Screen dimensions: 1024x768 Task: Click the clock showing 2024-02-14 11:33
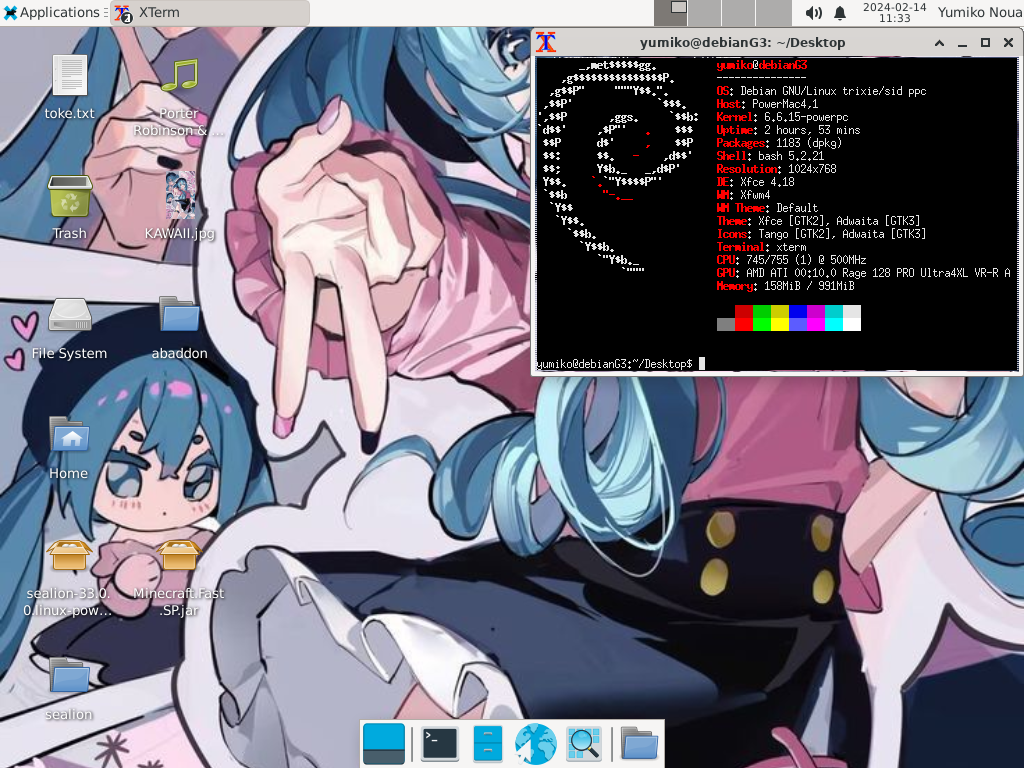(x=895, y=12)
